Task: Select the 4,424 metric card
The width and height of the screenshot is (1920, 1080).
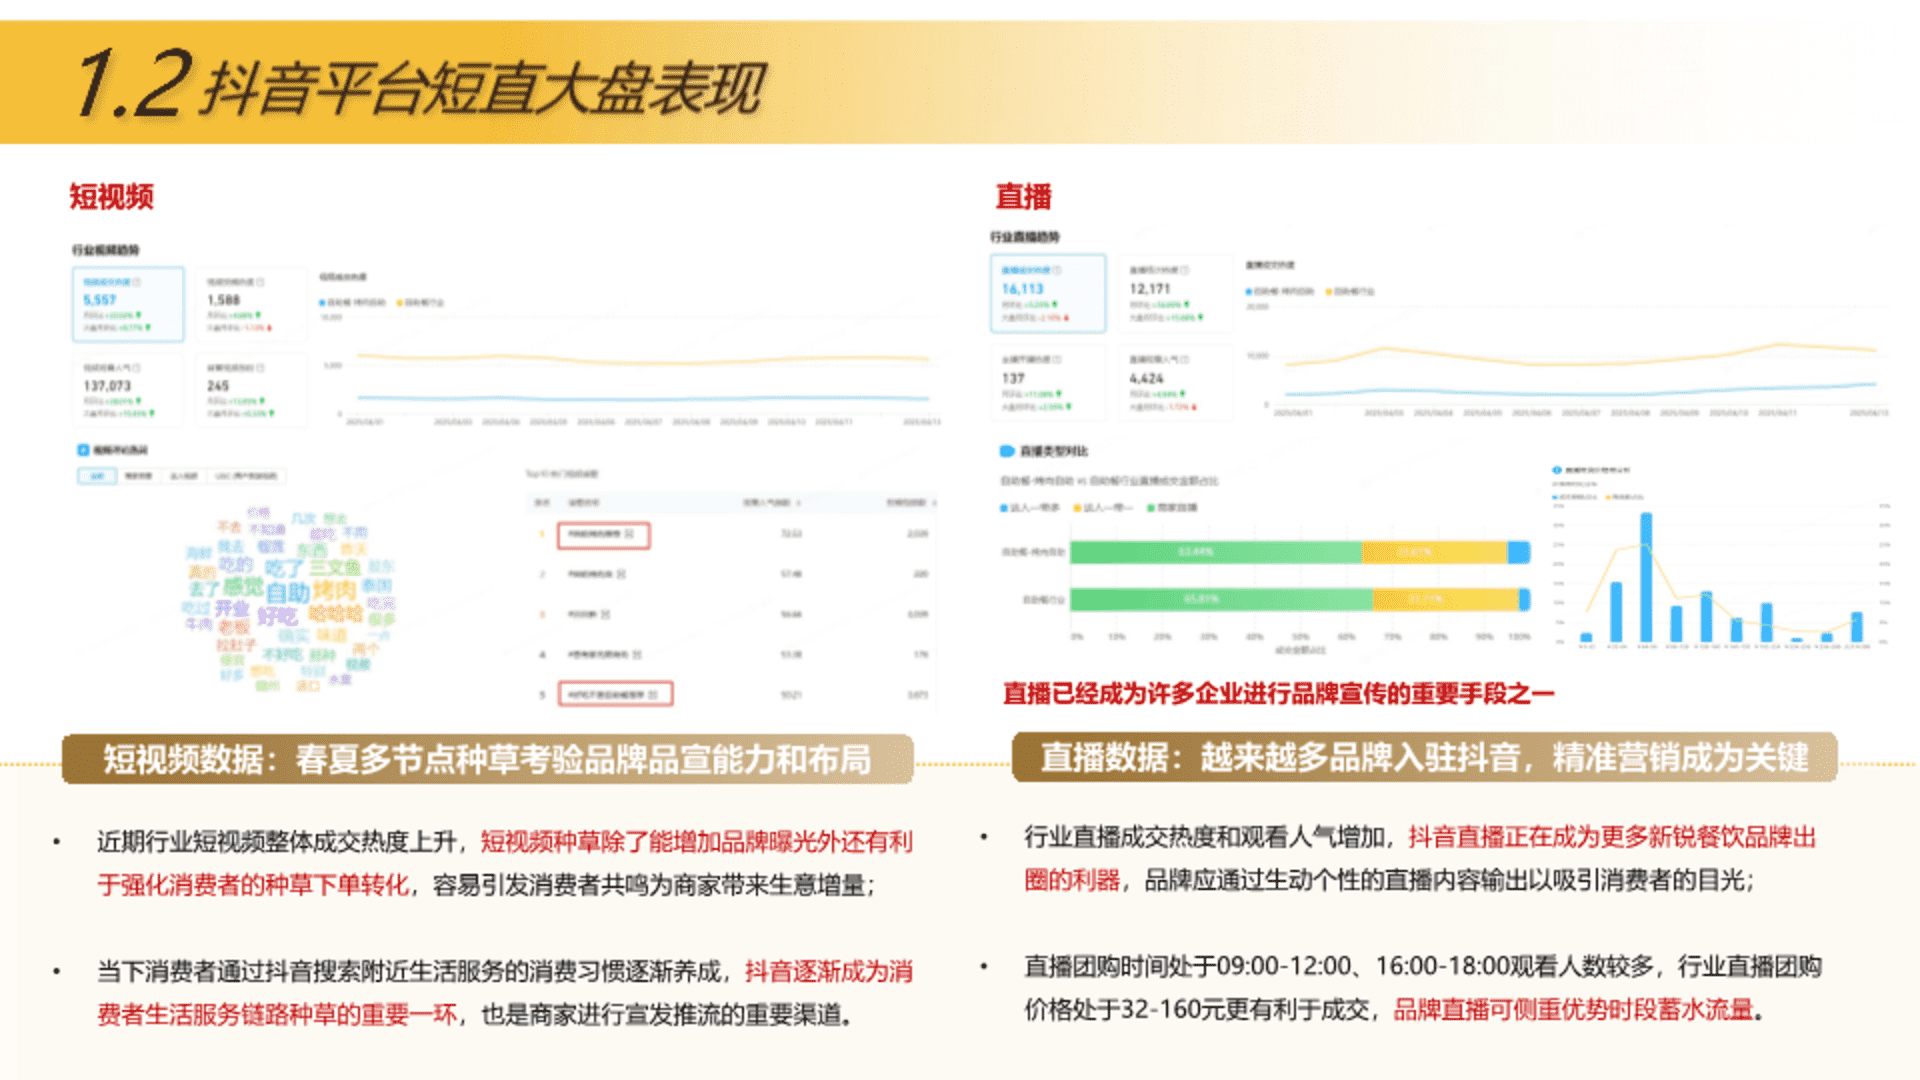Action: pyautogui.click(x=1175, y=382)
